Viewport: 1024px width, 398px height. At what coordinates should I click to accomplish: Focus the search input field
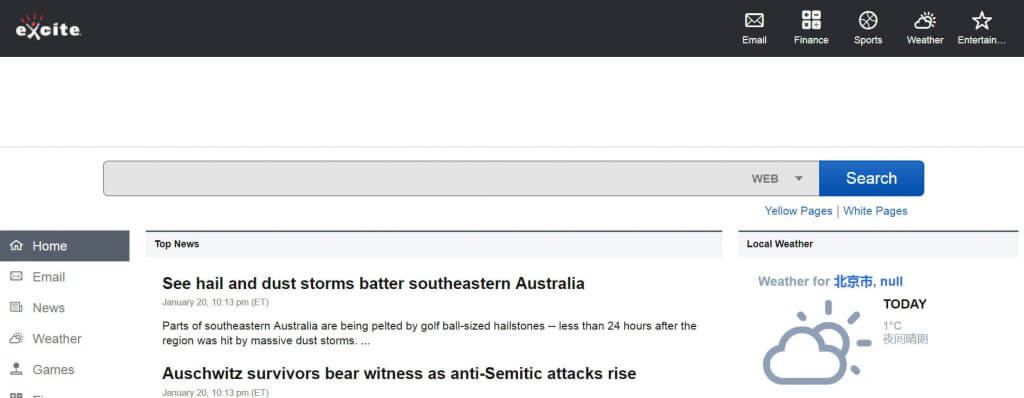[424, 178]
